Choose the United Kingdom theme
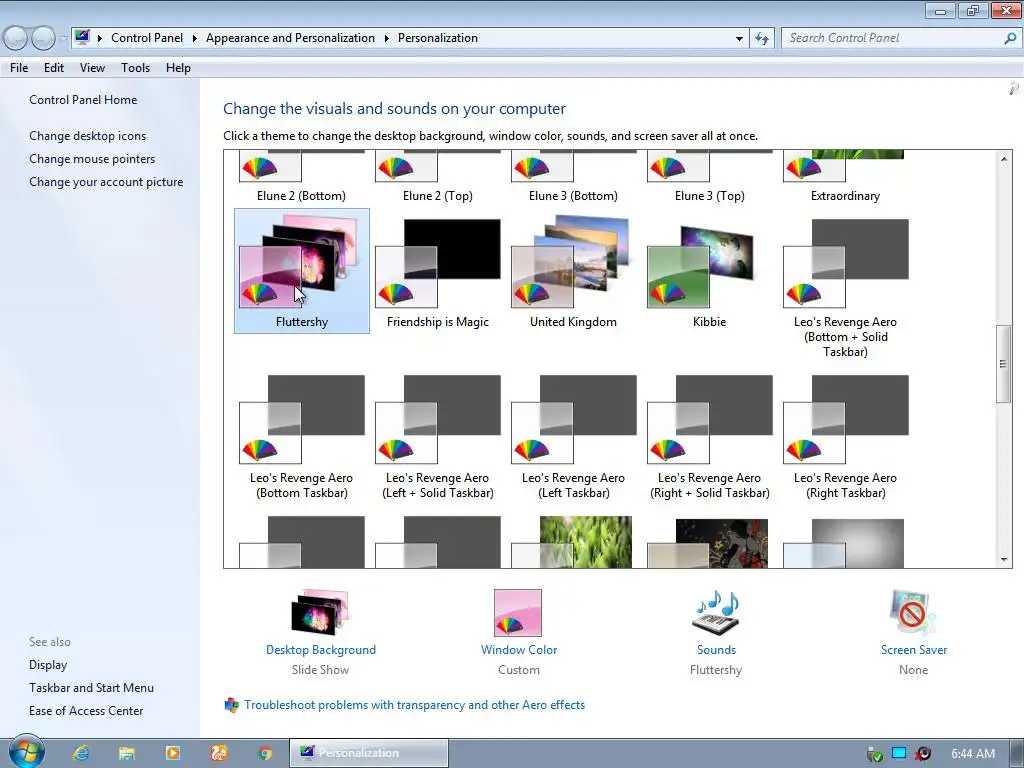 573,271
